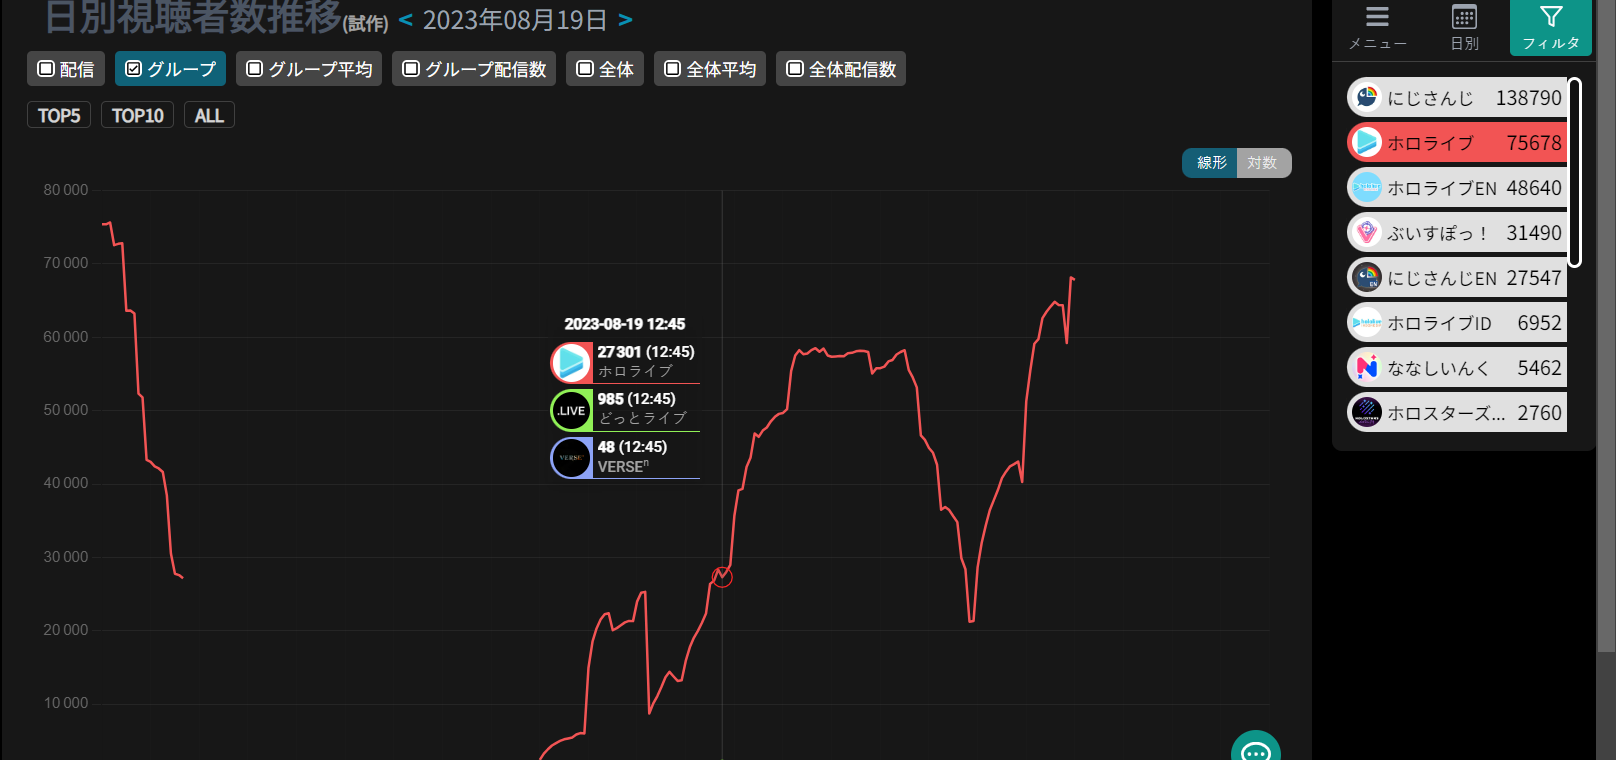Viewport: 1616px width, 760px height.
Task: Click the ホロライブEN logo icon
Action: point(1367,188)
